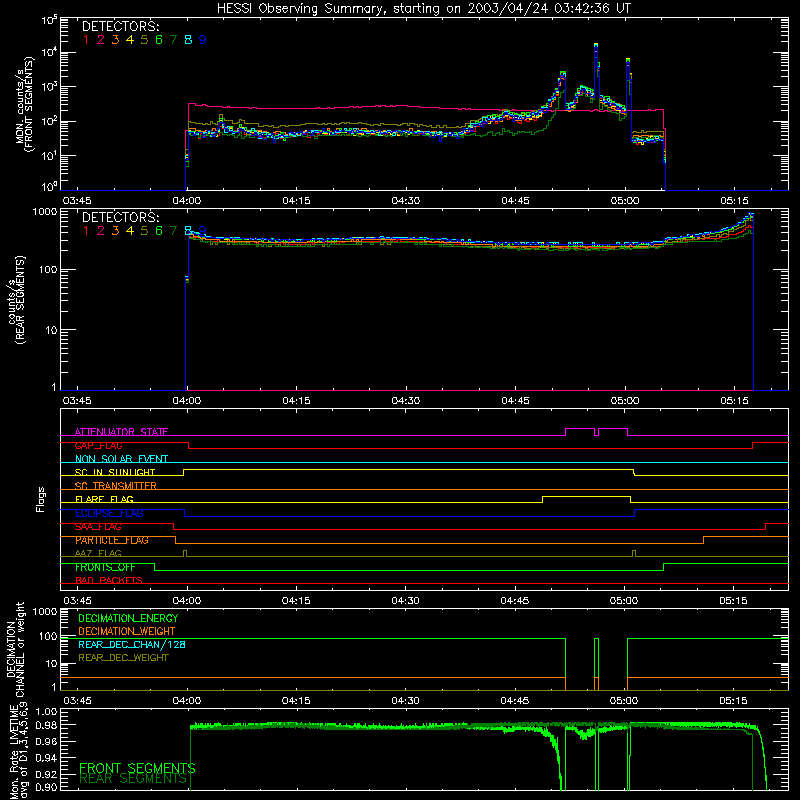The image size is (800, 800).
Task: Click the MON. counts/s (FRONT SEGMENTS) axis label
Action: [x=24, y=104]
